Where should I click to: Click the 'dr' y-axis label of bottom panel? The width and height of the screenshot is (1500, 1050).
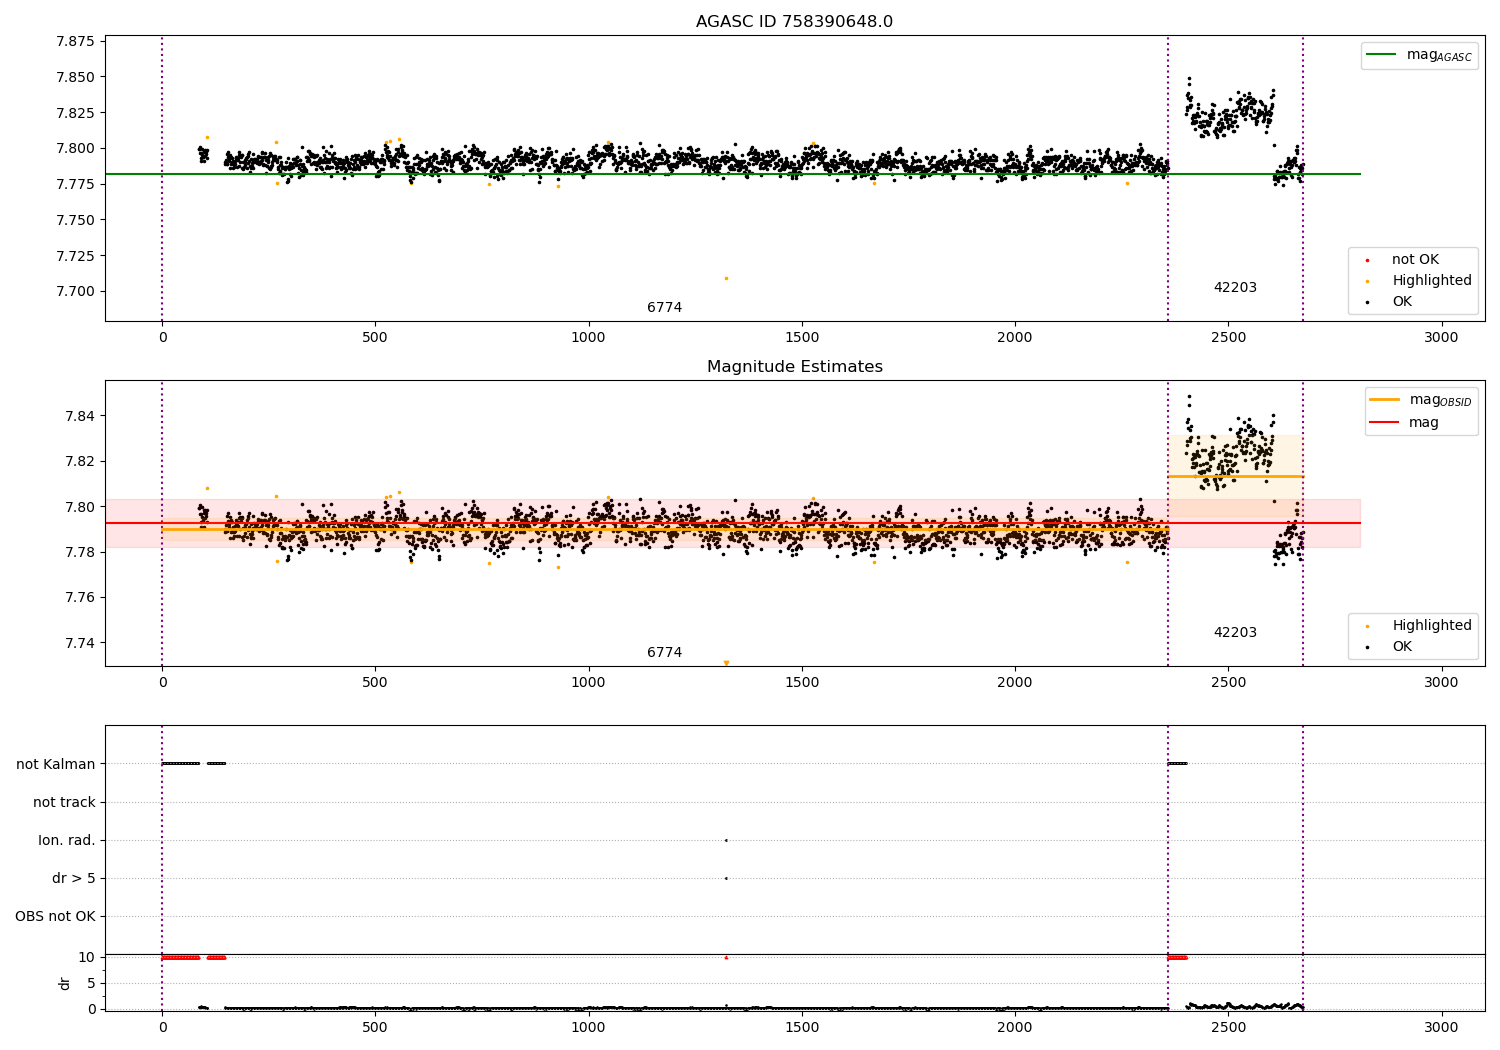65,983
